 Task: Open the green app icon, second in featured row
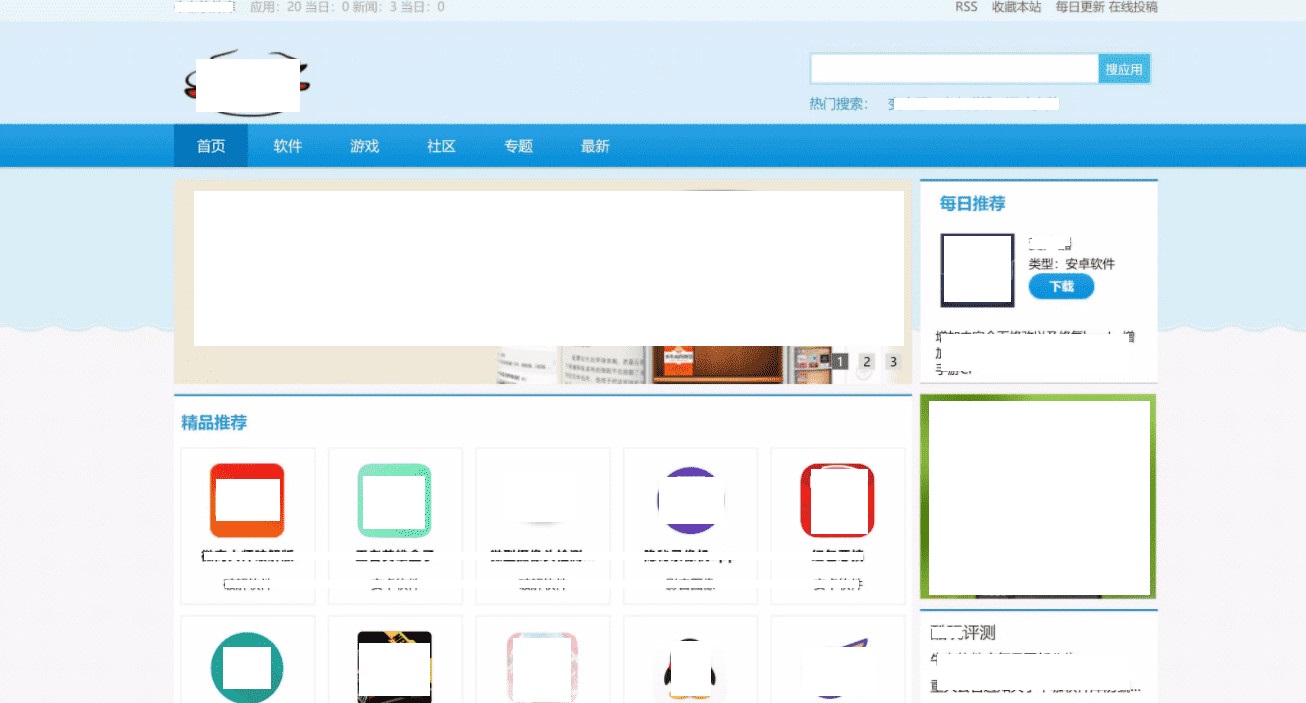pyautogui.click(x=395, y=500)
